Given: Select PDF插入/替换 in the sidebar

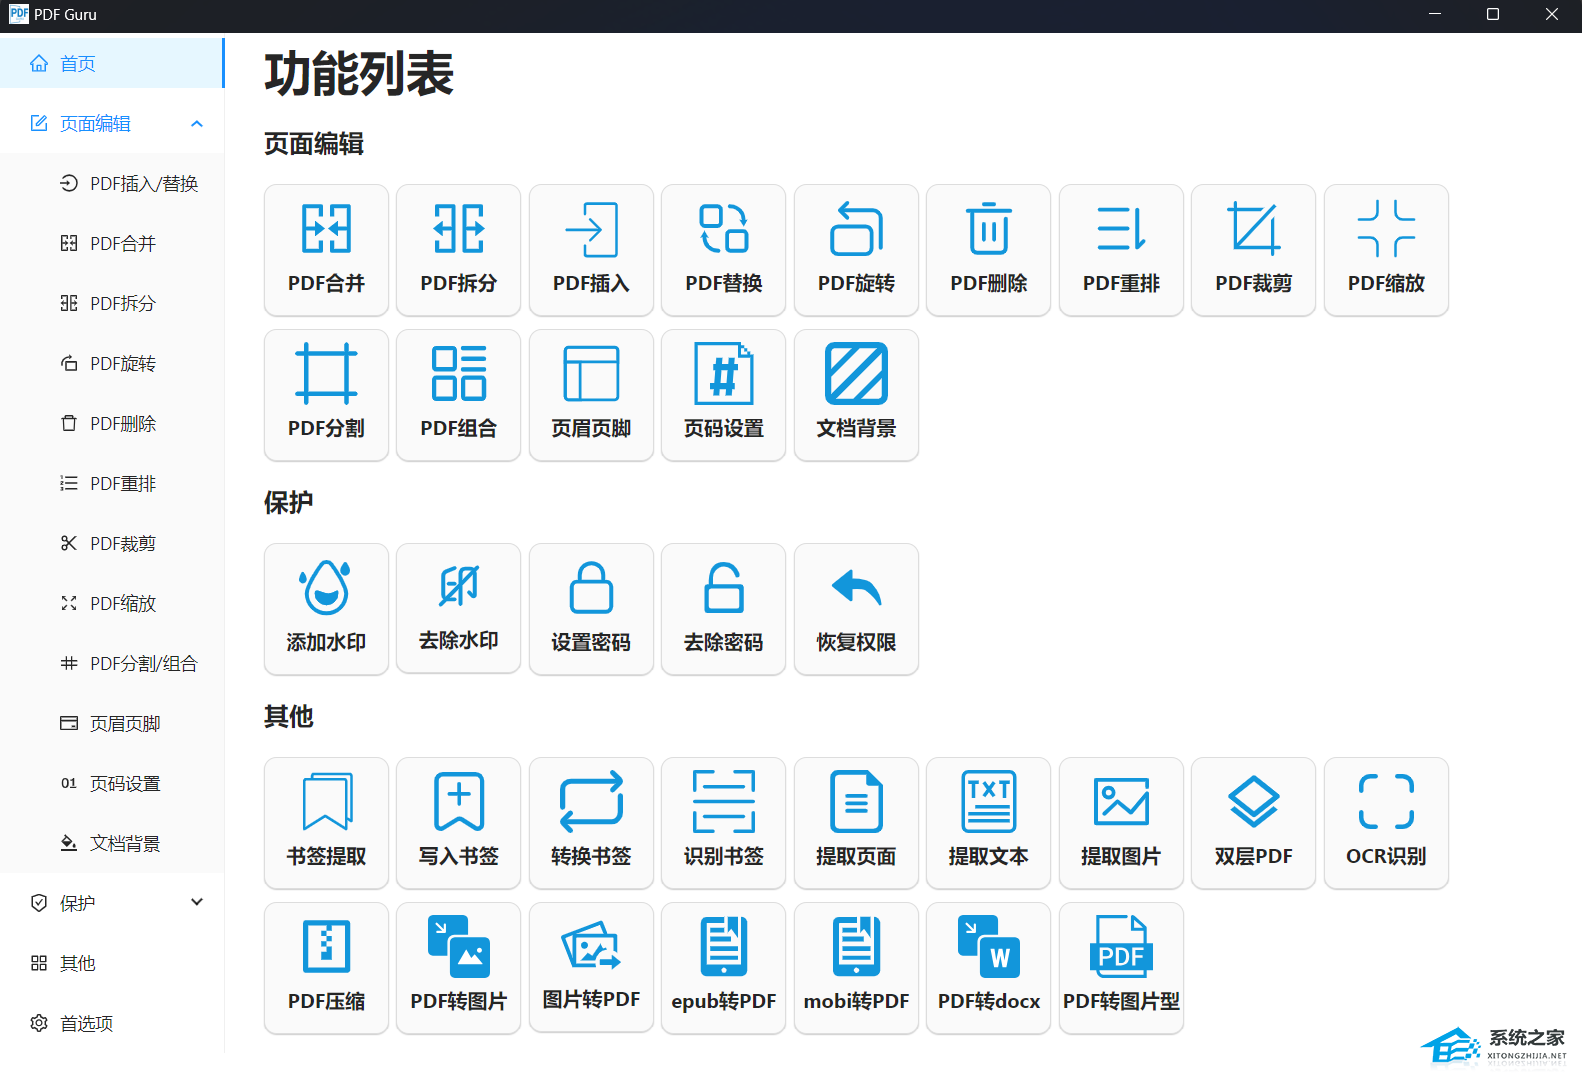Looking at the screenshot, I should click(143, 184).
